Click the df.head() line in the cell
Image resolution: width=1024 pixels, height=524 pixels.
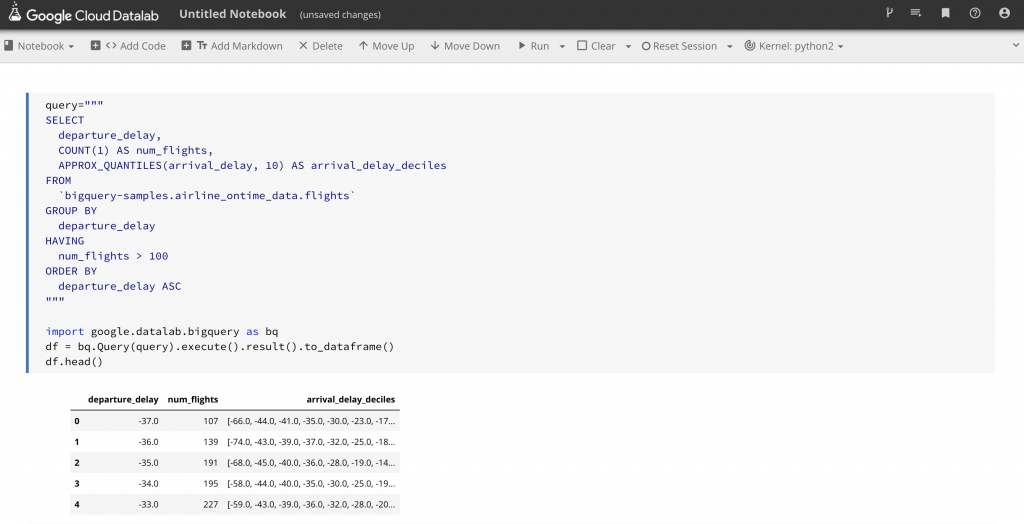(x=74, y=361)
